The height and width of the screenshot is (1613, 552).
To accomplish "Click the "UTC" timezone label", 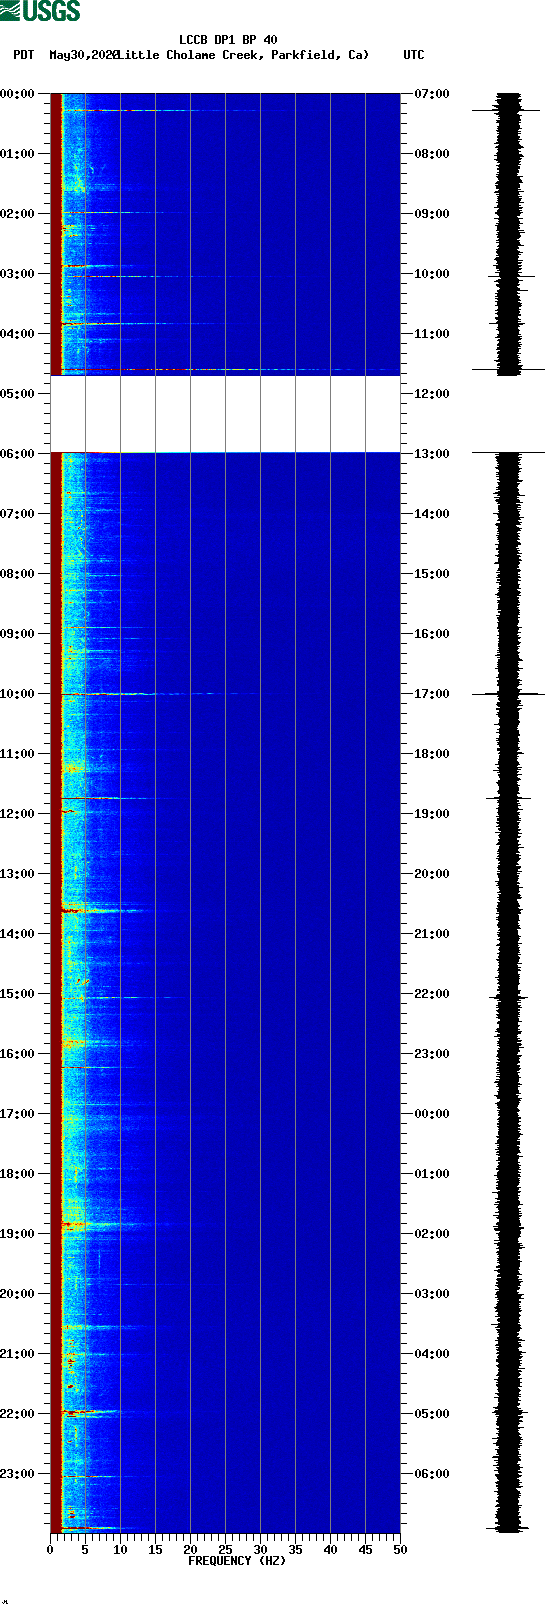I will [413, 55].
